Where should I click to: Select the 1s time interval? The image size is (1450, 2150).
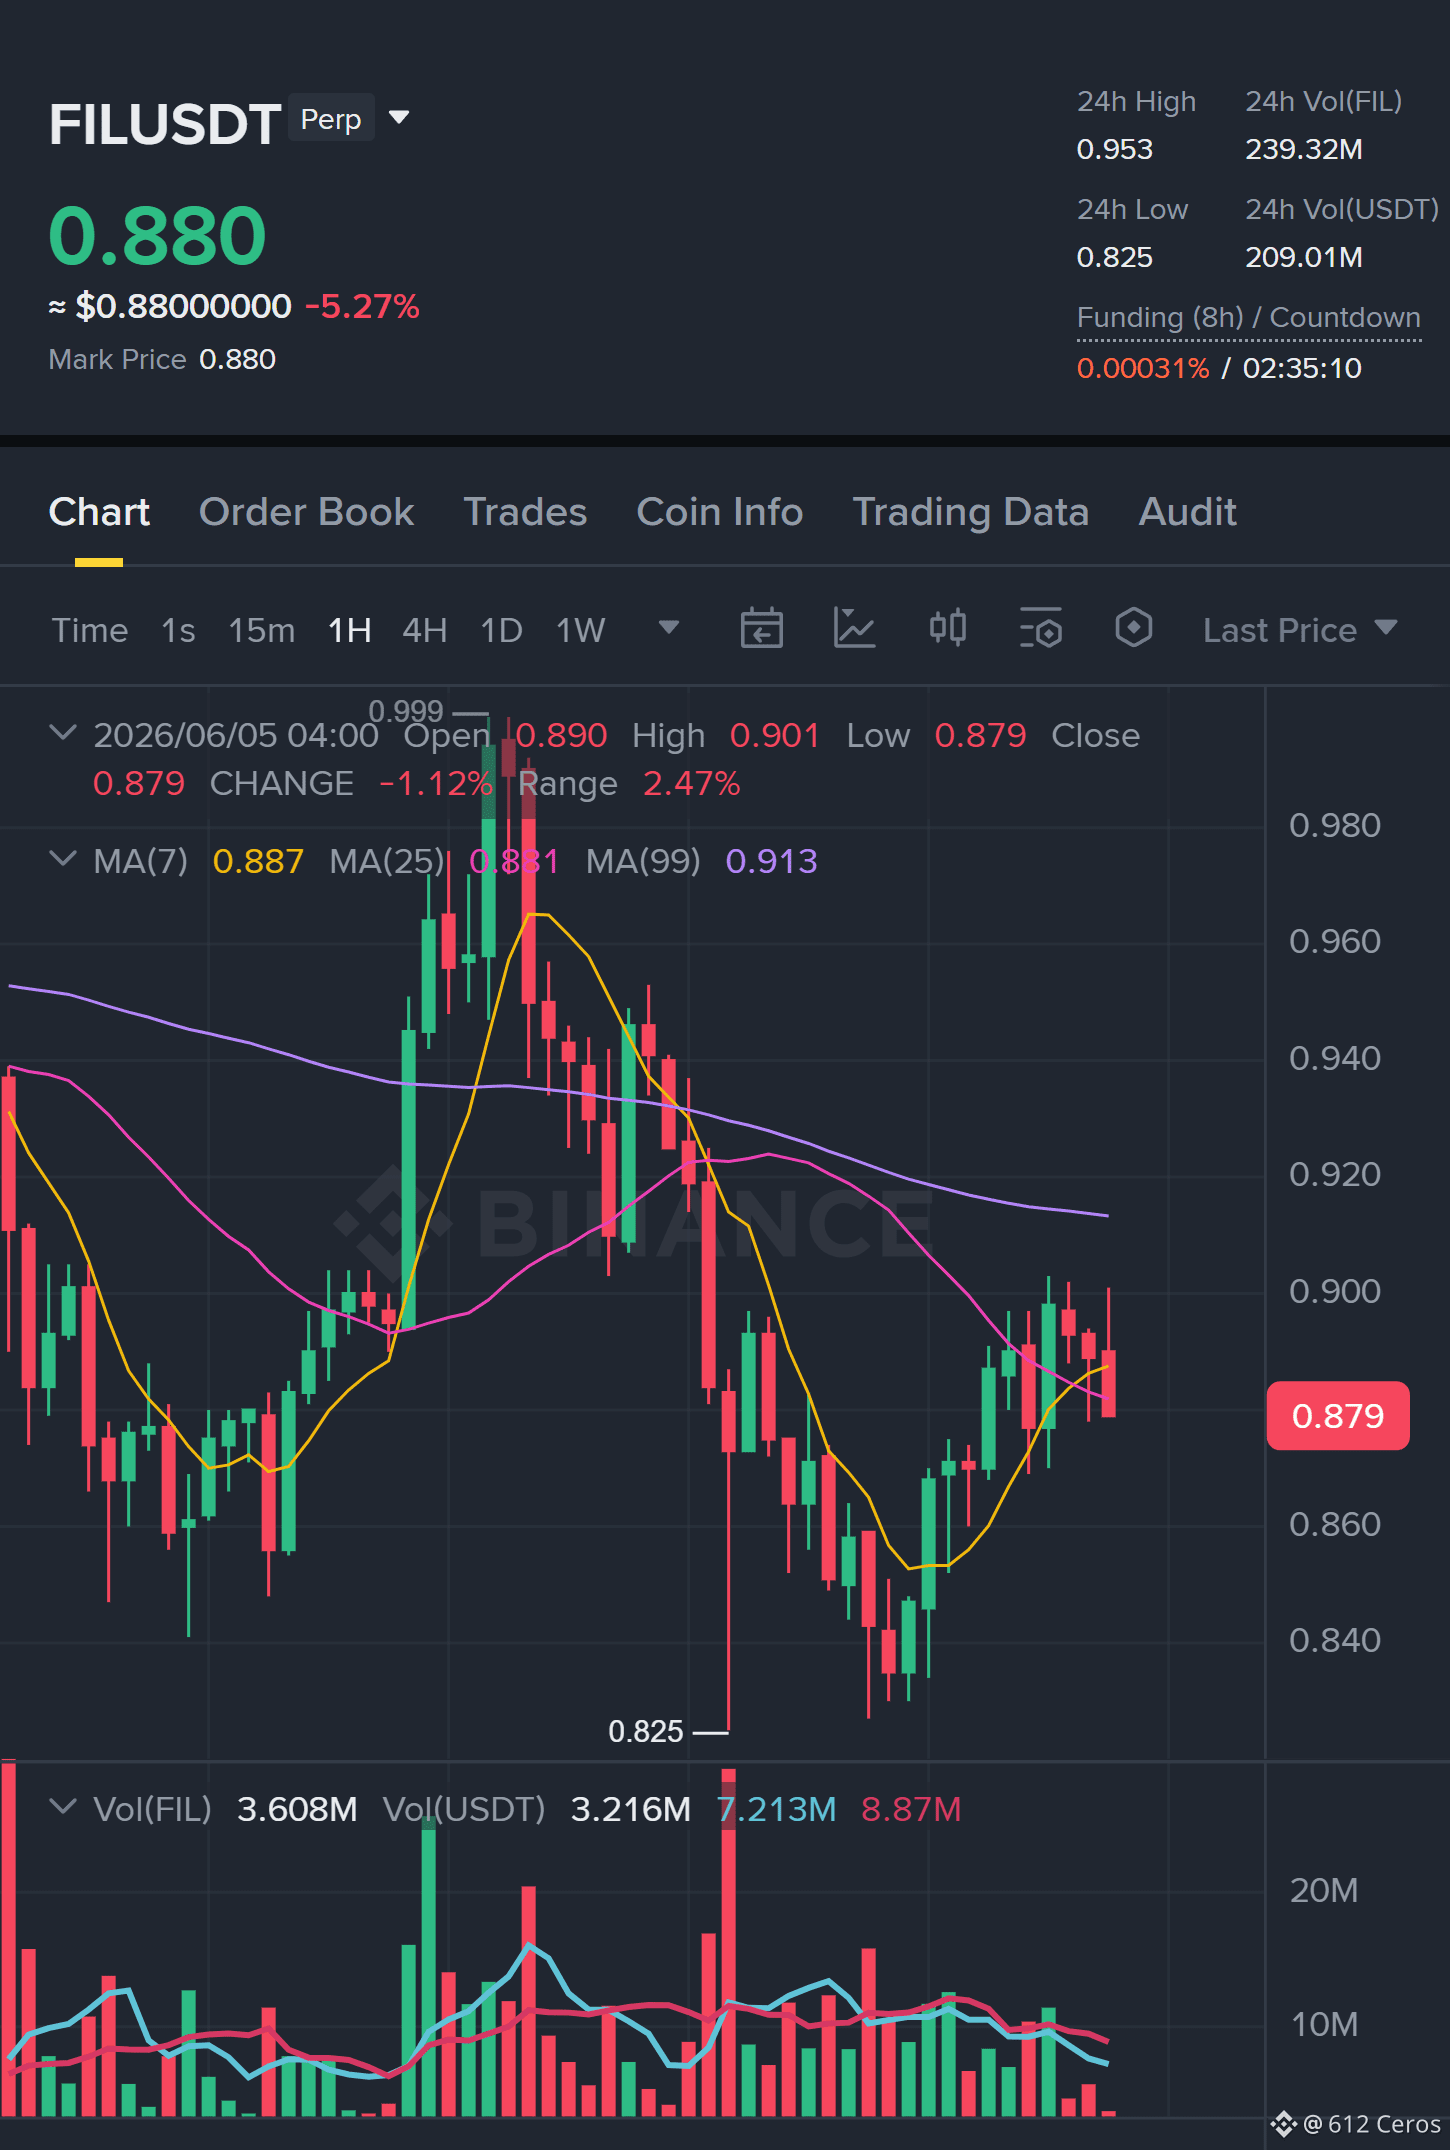(x=178, y=630)
